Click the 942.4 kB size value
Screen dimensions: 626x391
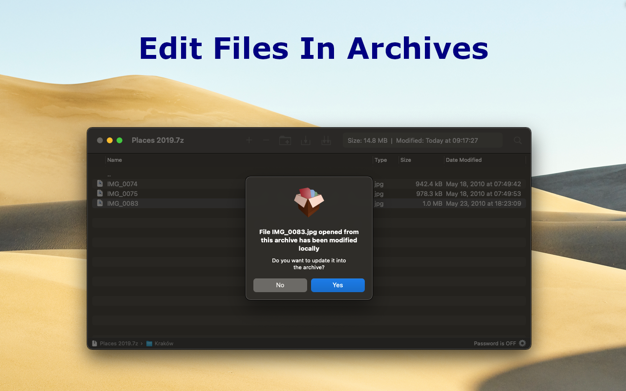tap(428, 184)
